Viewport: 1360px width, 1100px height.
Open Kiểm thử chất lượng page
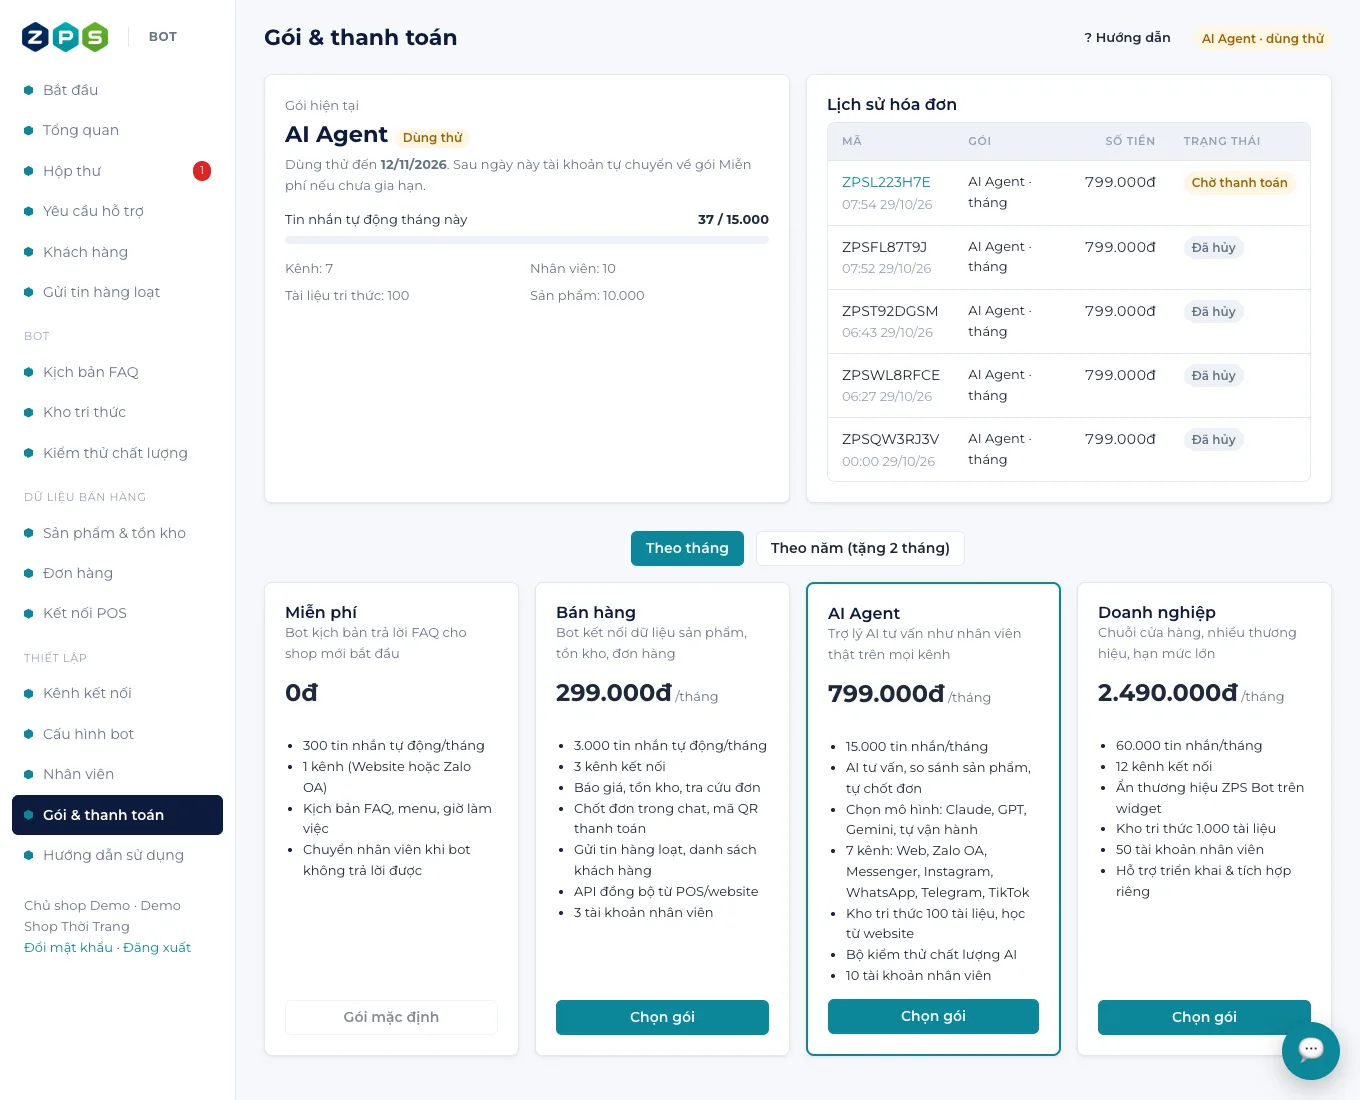[x=117, y=453]
